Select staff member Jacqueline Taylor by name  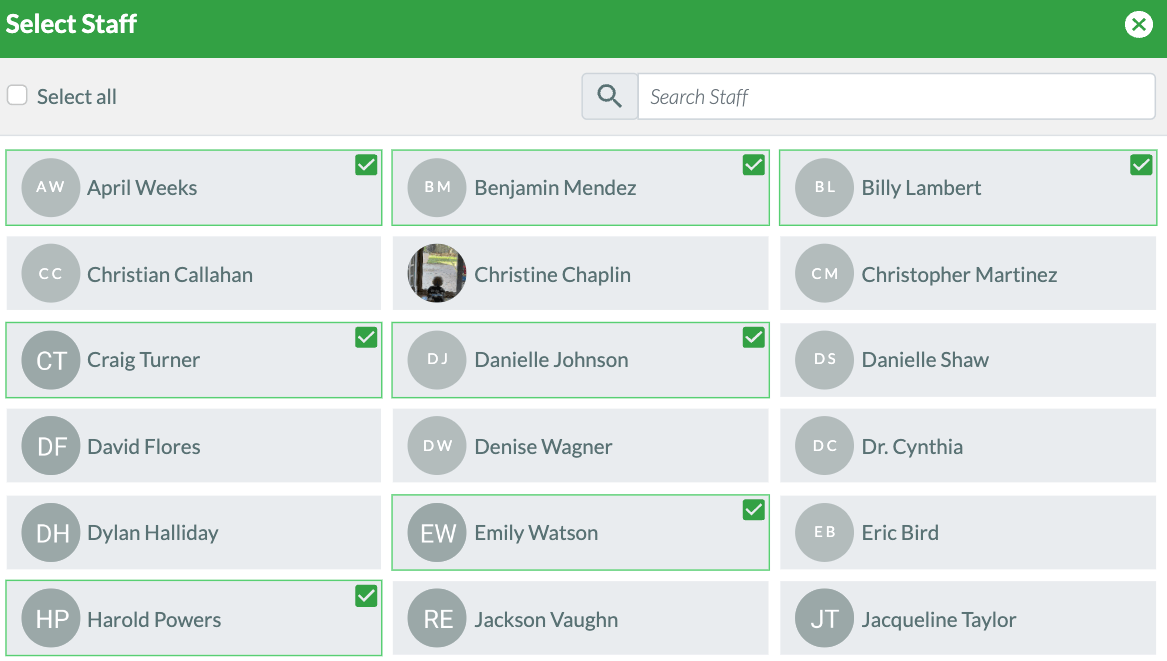pyautogui.click(x=939, y=619)
